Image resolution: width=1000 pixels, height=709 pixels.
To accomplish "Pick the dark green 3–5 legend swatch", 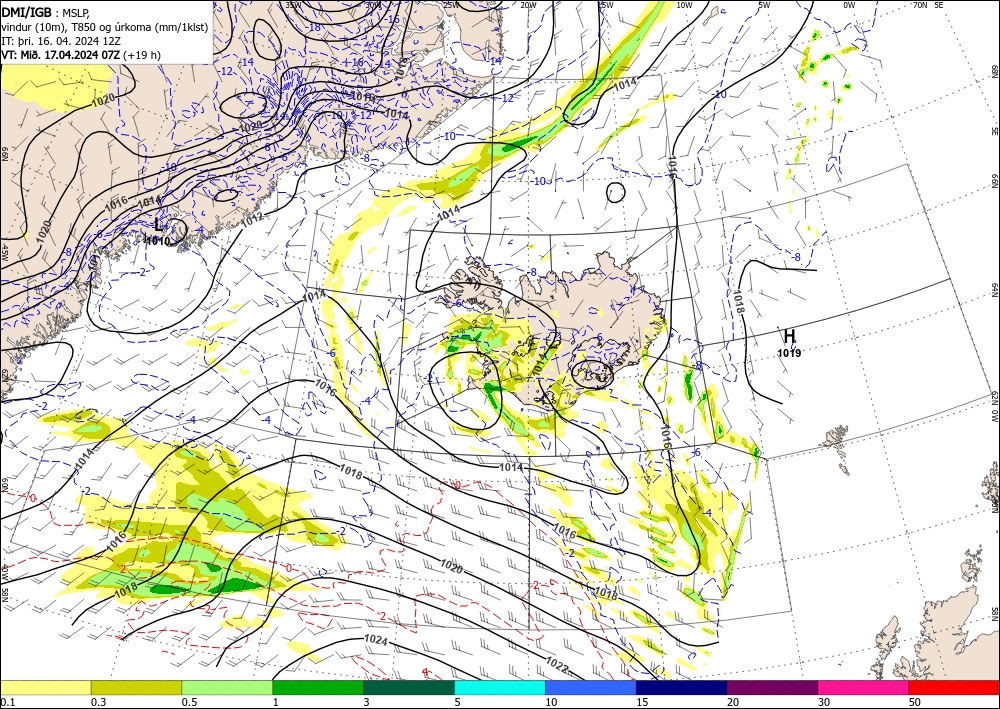I will pyautogui.click(x=409, y=688).
